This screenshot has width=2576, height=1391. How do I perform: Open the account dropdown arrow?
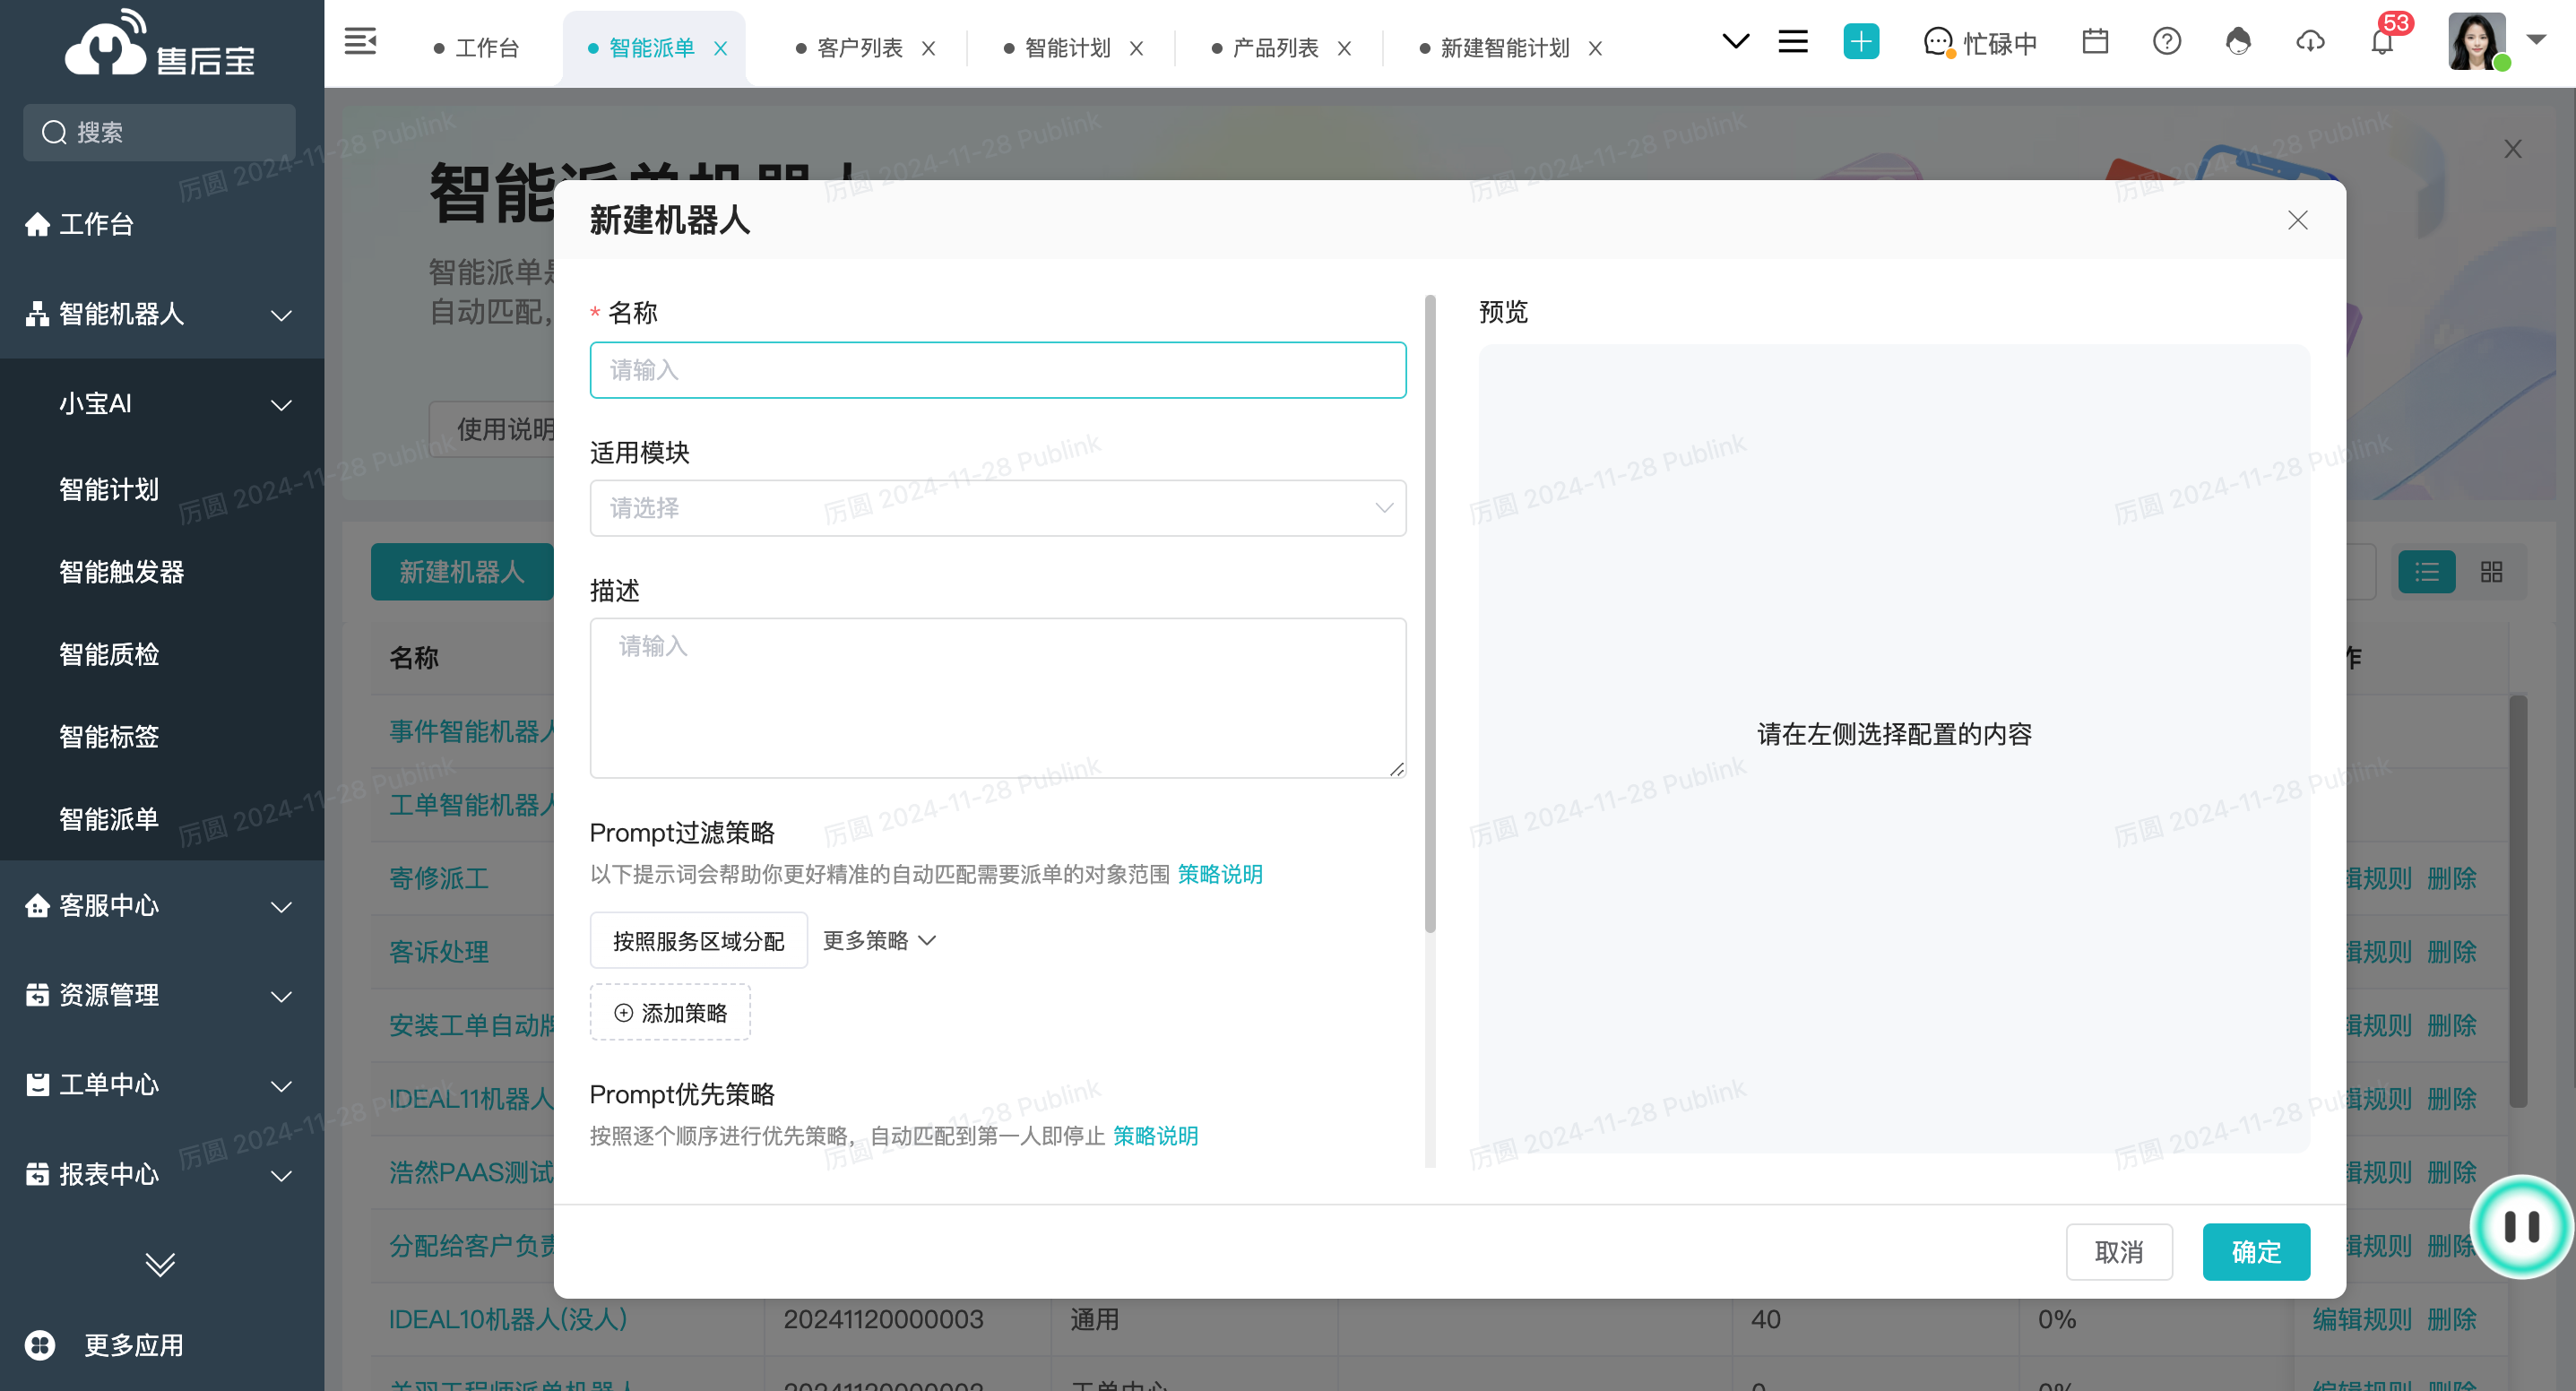[x=2536, y=40]
